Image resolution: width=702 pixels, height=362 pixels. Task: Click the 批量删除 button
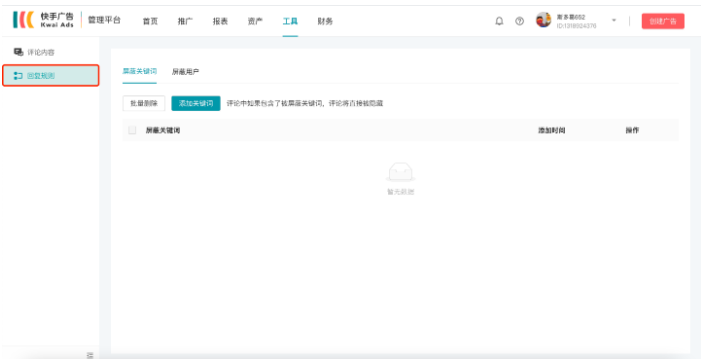coord(144,103)
